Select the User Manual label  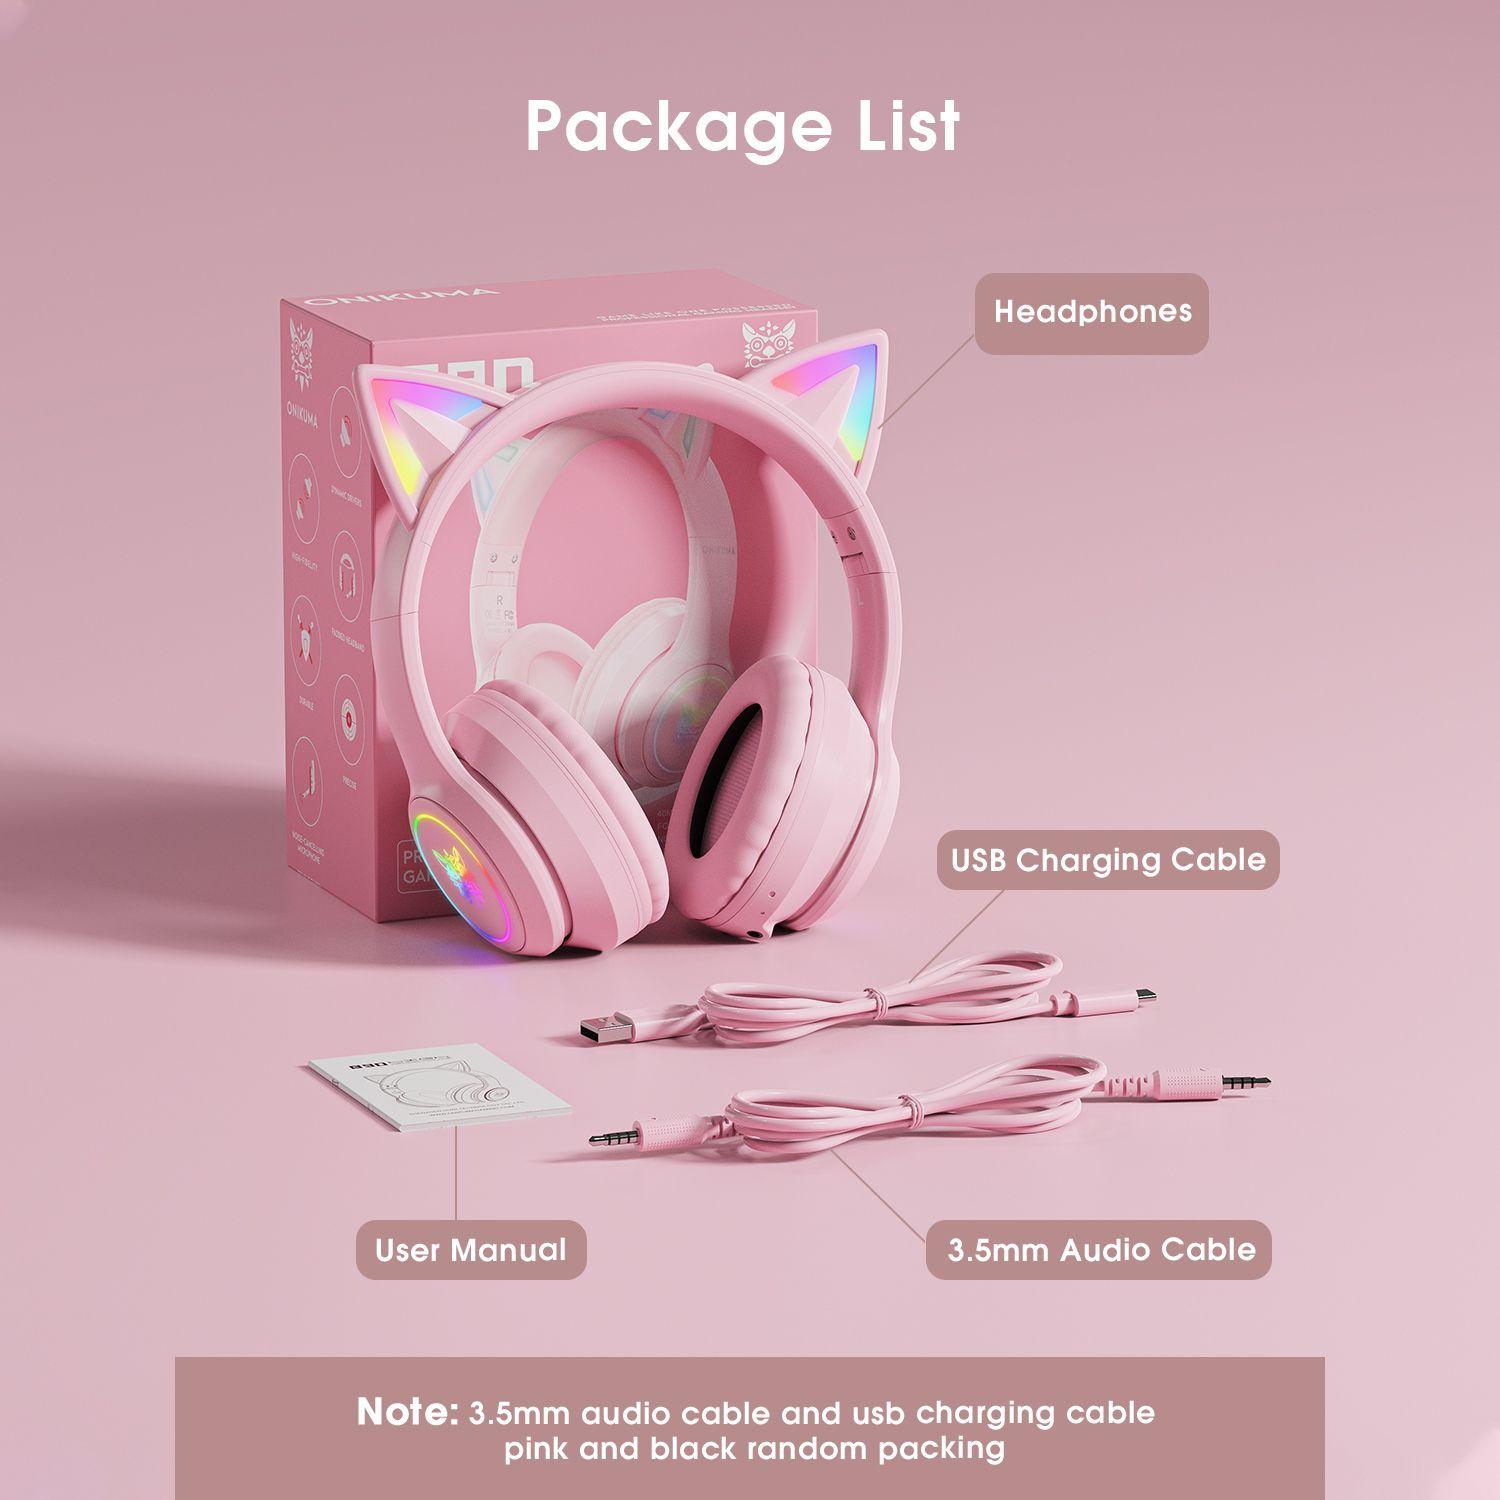pyautogui.click(x=471, y=1250)
